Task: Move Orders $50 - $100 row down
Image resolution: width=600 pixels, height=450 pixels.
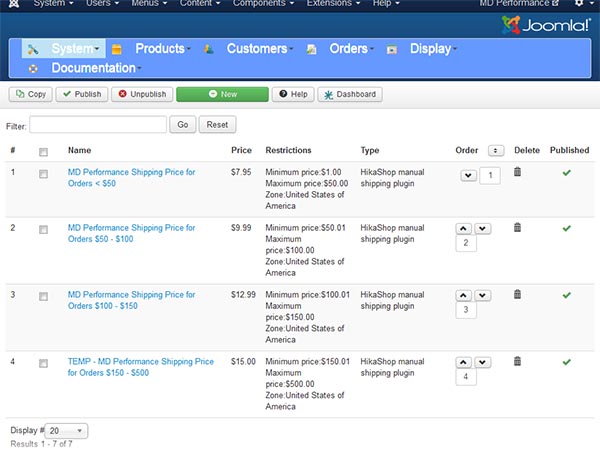Action: 483,229
